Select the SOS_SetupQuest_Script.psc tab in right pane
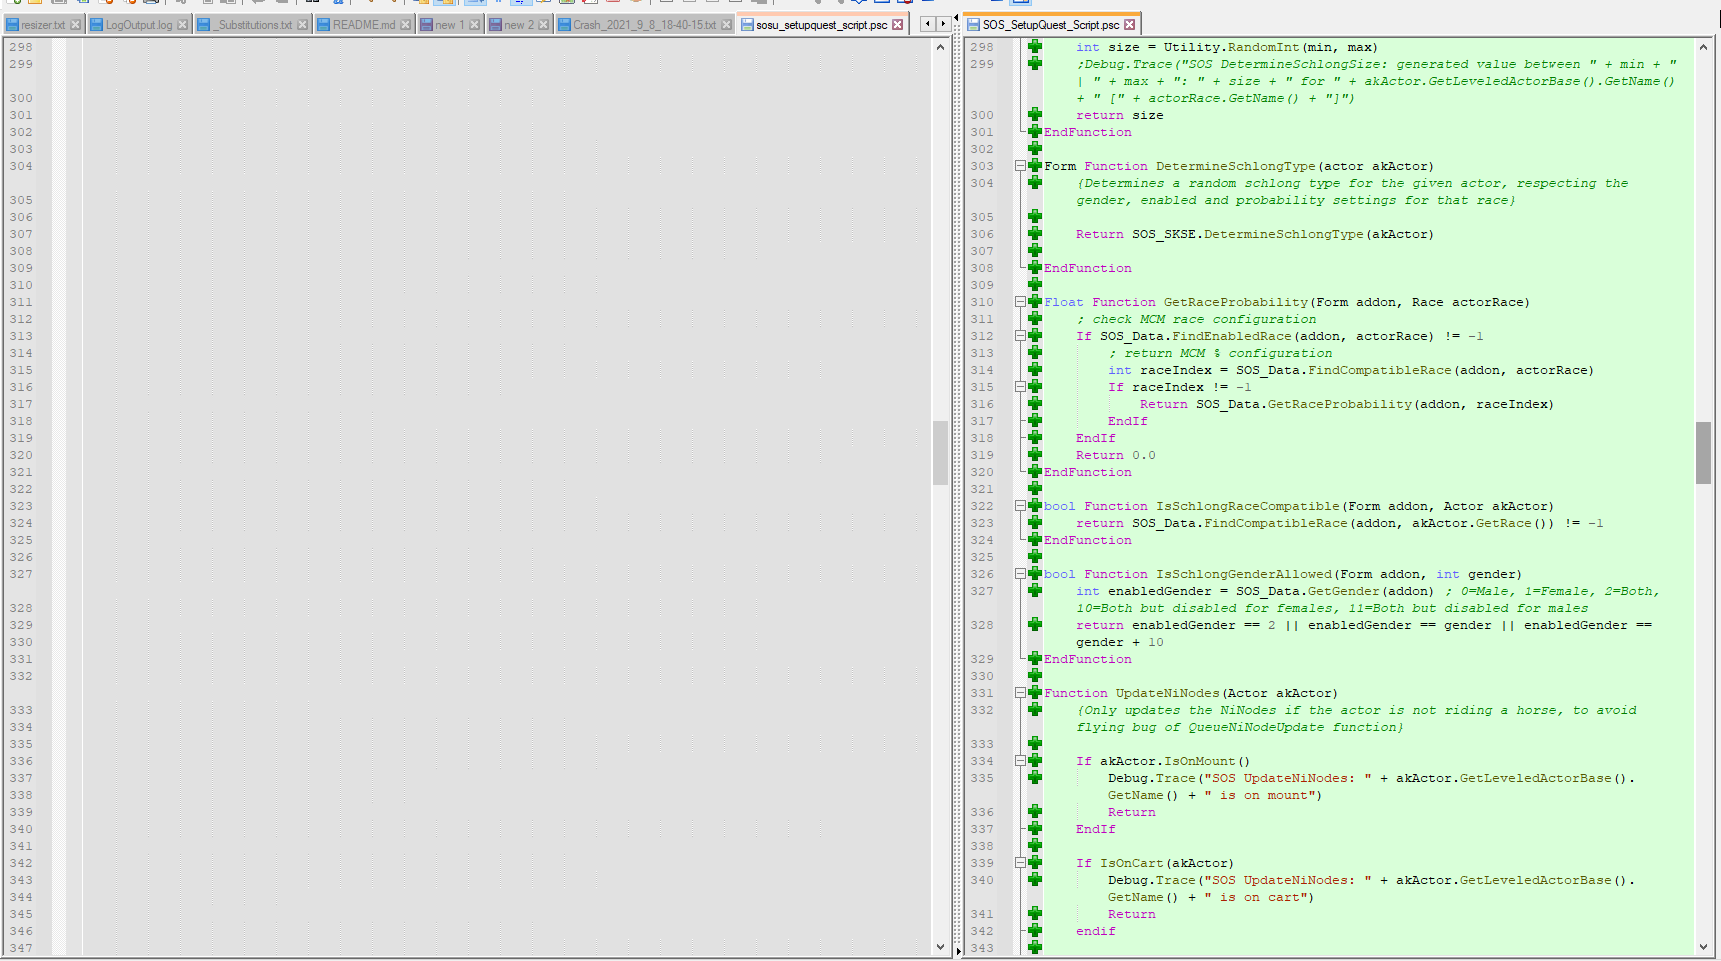Image resolution: width=1721 pixels, height=961 pixels. tap(1050, 25)
